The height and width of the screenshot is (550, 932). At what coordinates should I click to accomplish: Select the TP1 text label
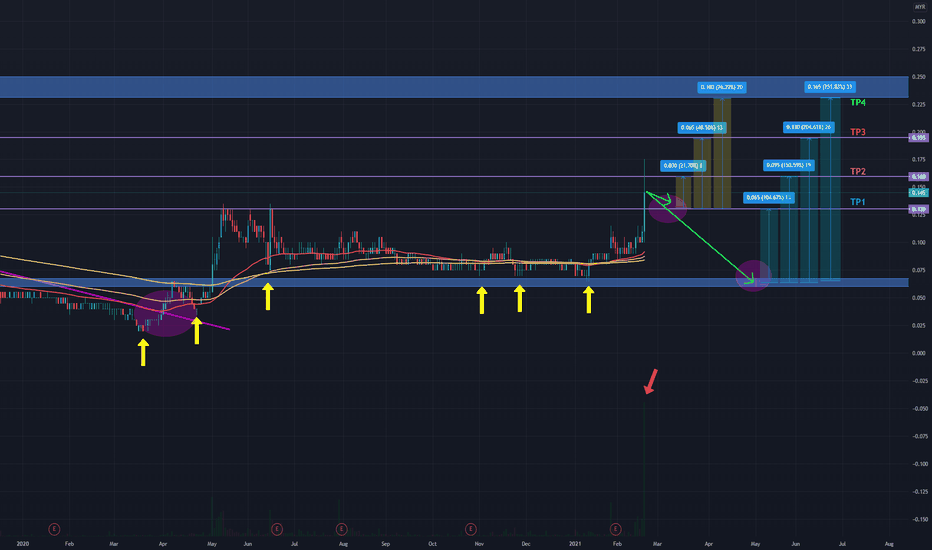tap(858, 202)
